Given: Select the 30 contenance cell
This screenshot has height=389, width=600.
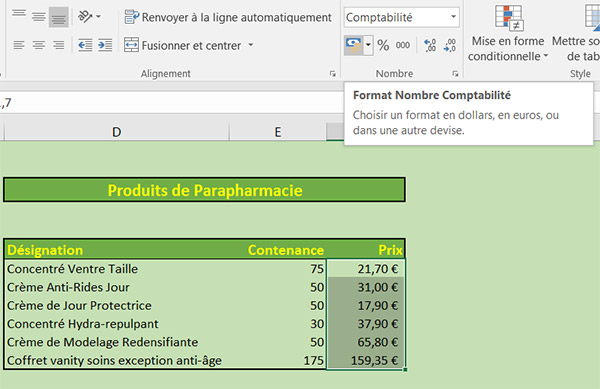Looking at the screenshot, I should (x=278, y=324).
